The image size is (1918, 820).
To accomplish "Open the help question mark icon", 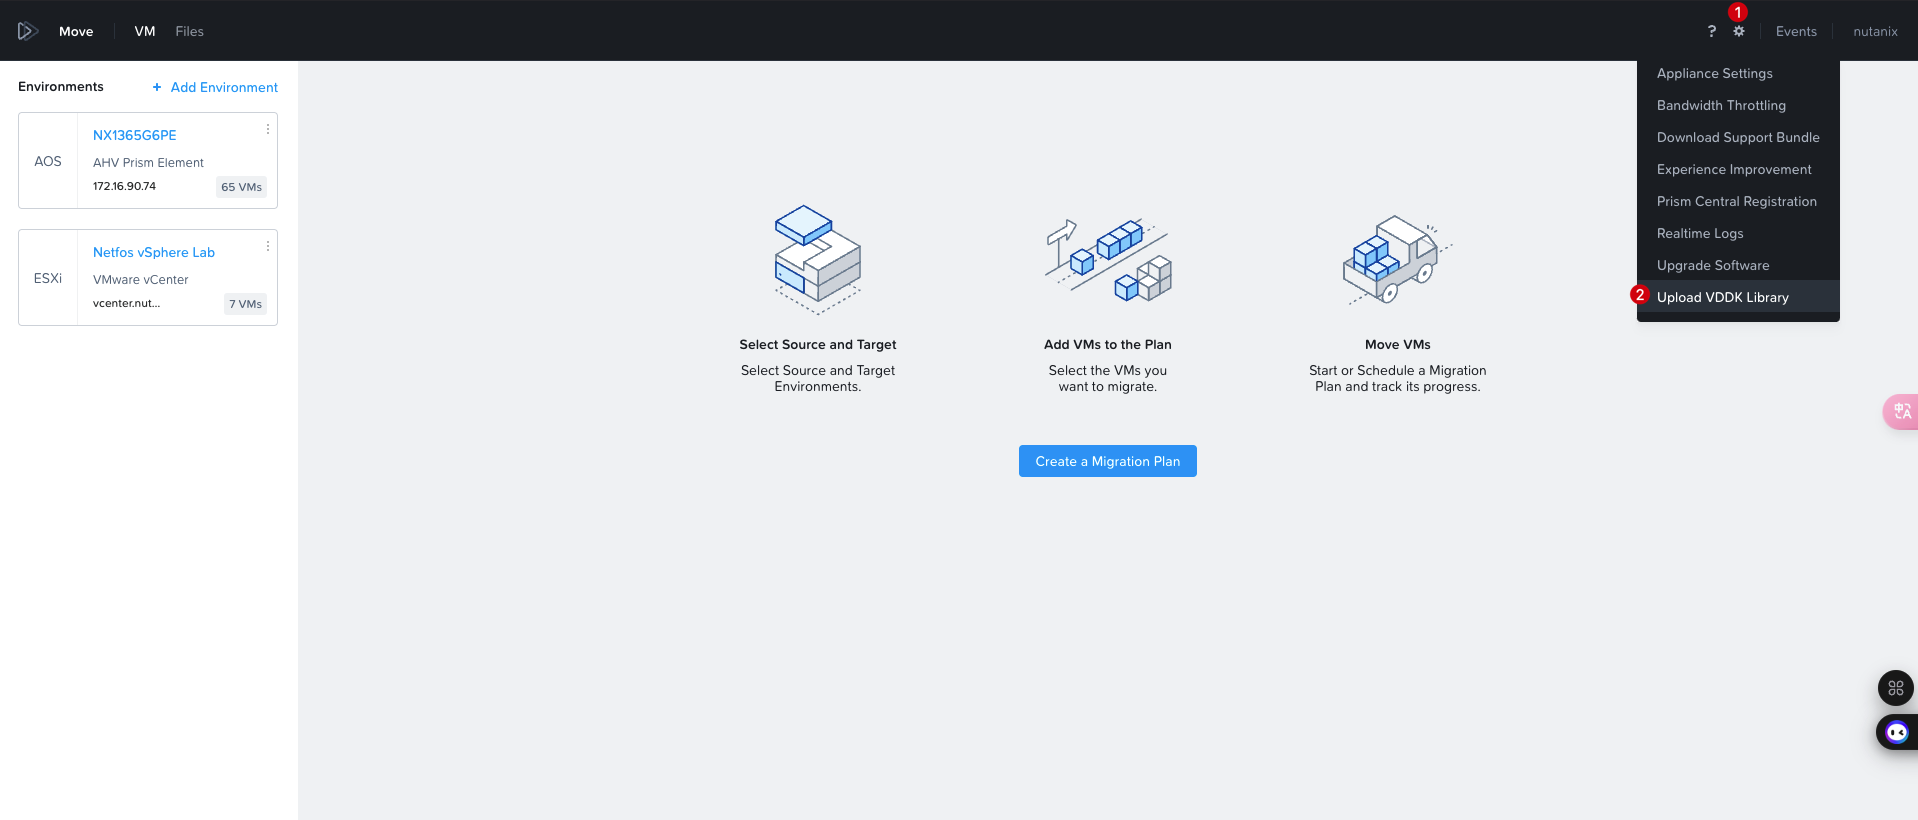I will tap(1712, 31).
